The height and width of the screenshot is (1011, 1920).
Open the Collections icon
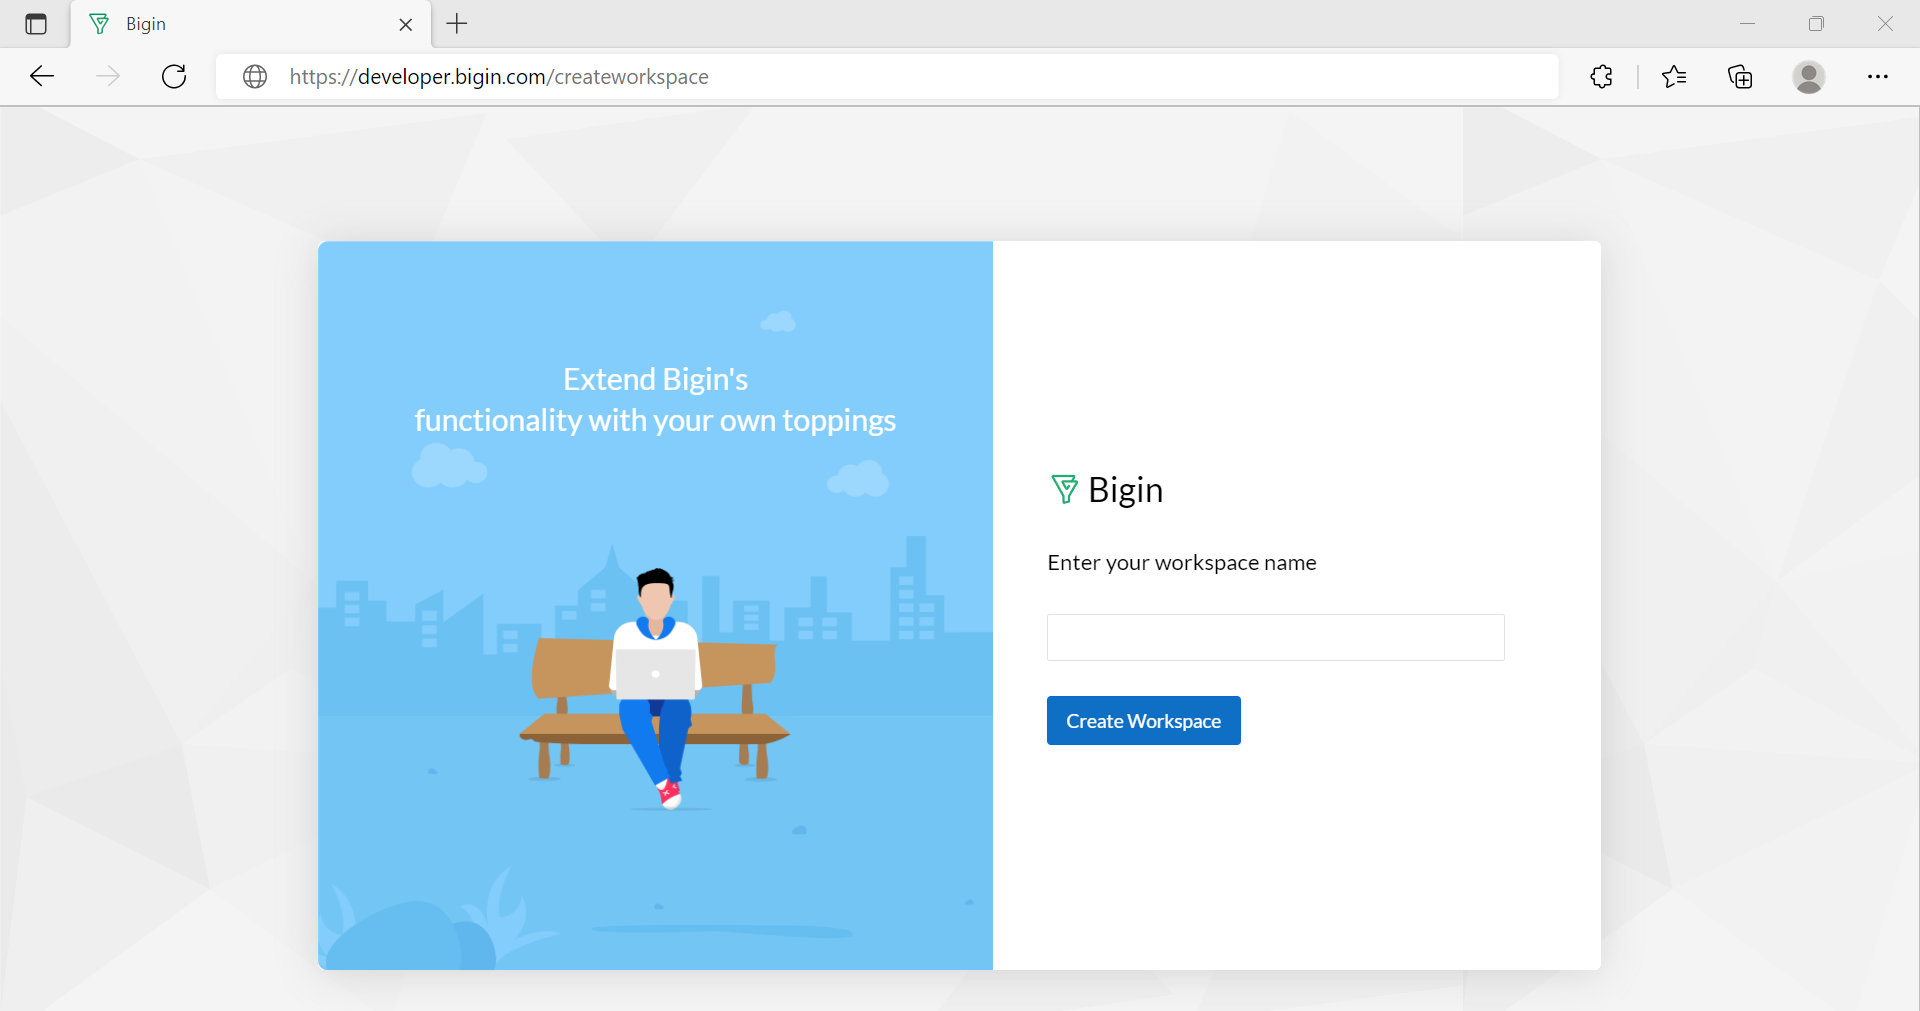click(x=1740, y=76)
